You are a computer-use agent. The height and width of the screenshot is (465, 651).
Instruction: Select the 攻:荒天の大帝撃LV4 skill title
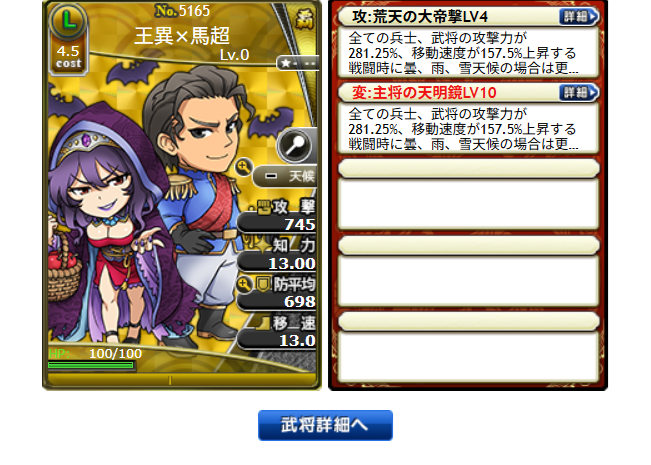420,17
